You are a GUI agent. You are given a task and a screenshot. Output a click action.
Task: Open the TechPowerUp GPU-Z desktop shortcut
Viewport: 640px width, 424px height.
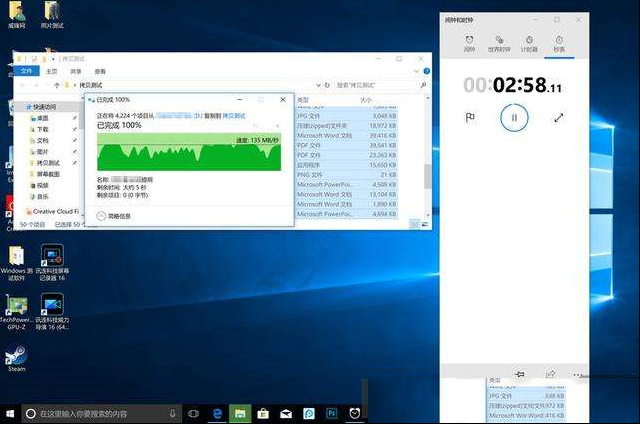(x=16, y=311)
